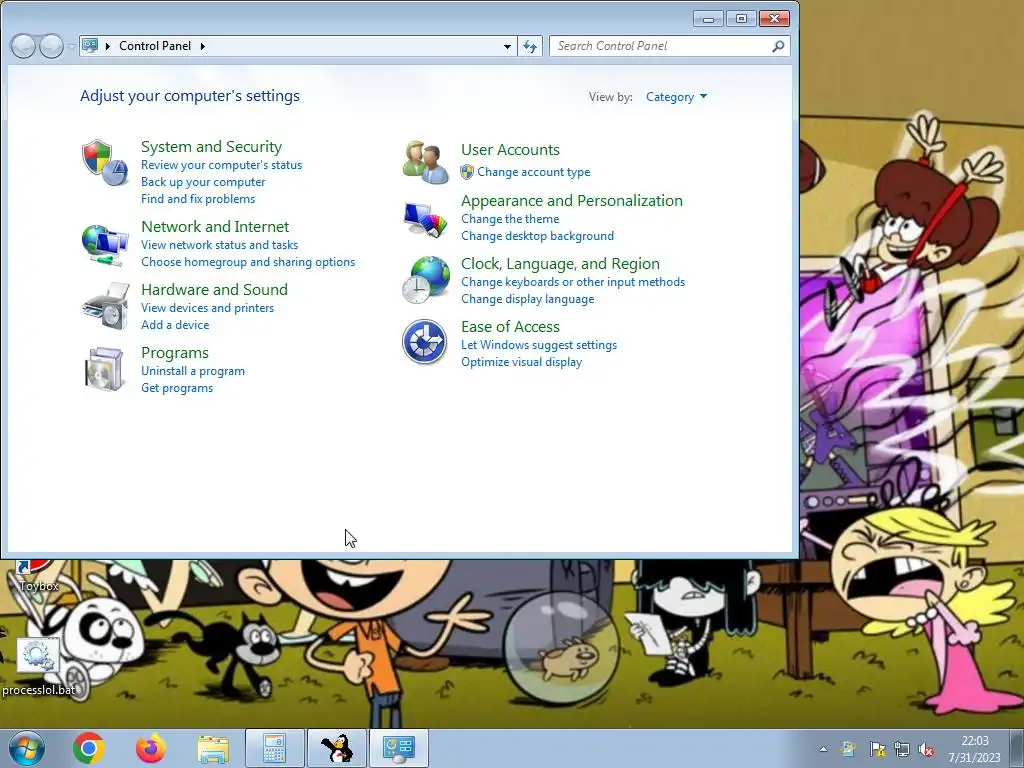1024x768 pixels.
Task: Open System and Security heading link
Action: [x=212, y=146]
